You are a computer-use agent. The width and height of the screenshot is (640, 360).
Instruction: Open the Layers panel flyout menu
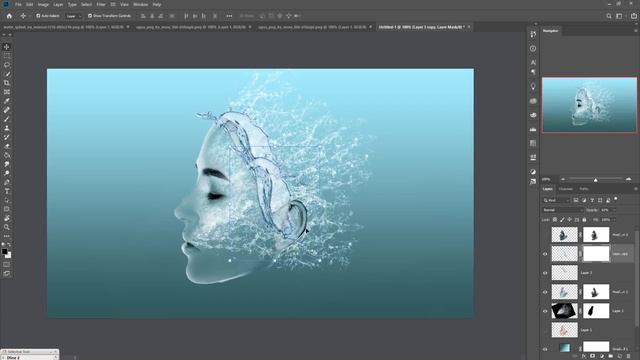click(x=636, y=189)
